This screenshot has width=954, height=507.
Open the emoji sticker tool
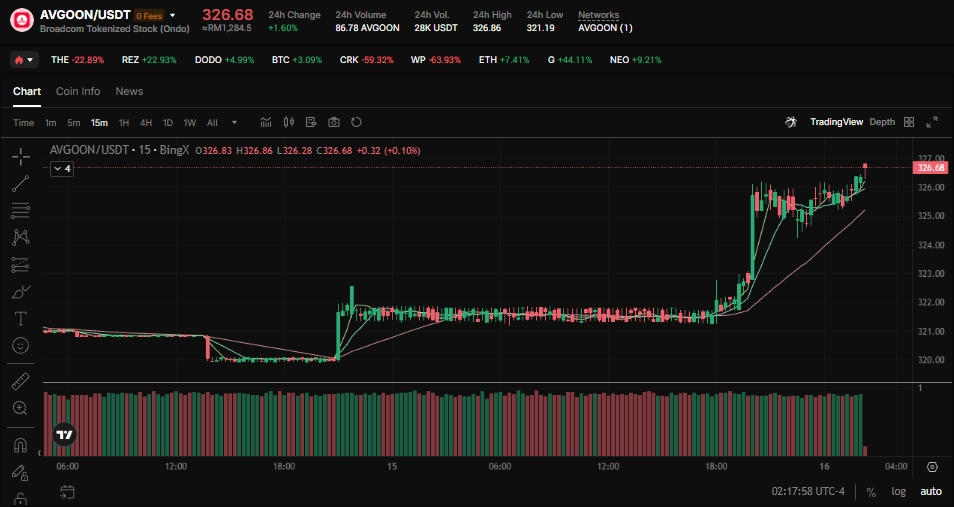click(x=20, y=346)
